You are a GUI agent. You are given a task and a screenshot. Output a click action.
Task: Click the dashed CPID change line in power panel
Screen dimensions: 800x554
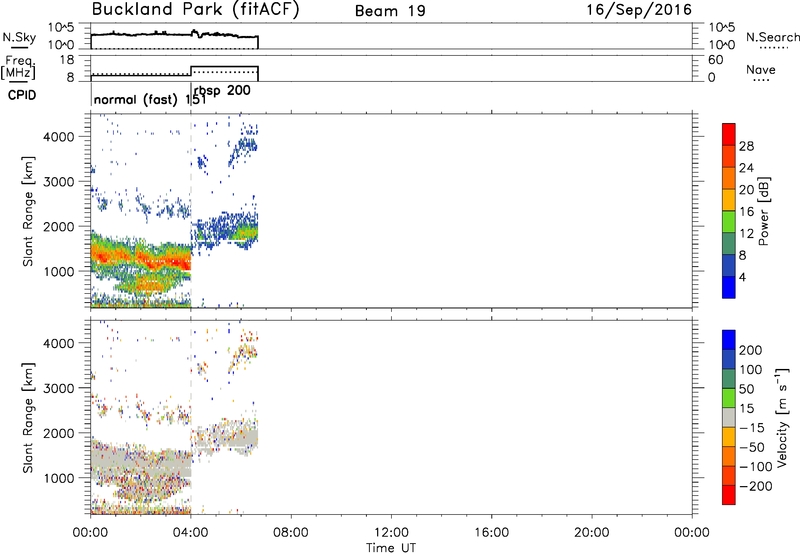[x=191, y=211]
